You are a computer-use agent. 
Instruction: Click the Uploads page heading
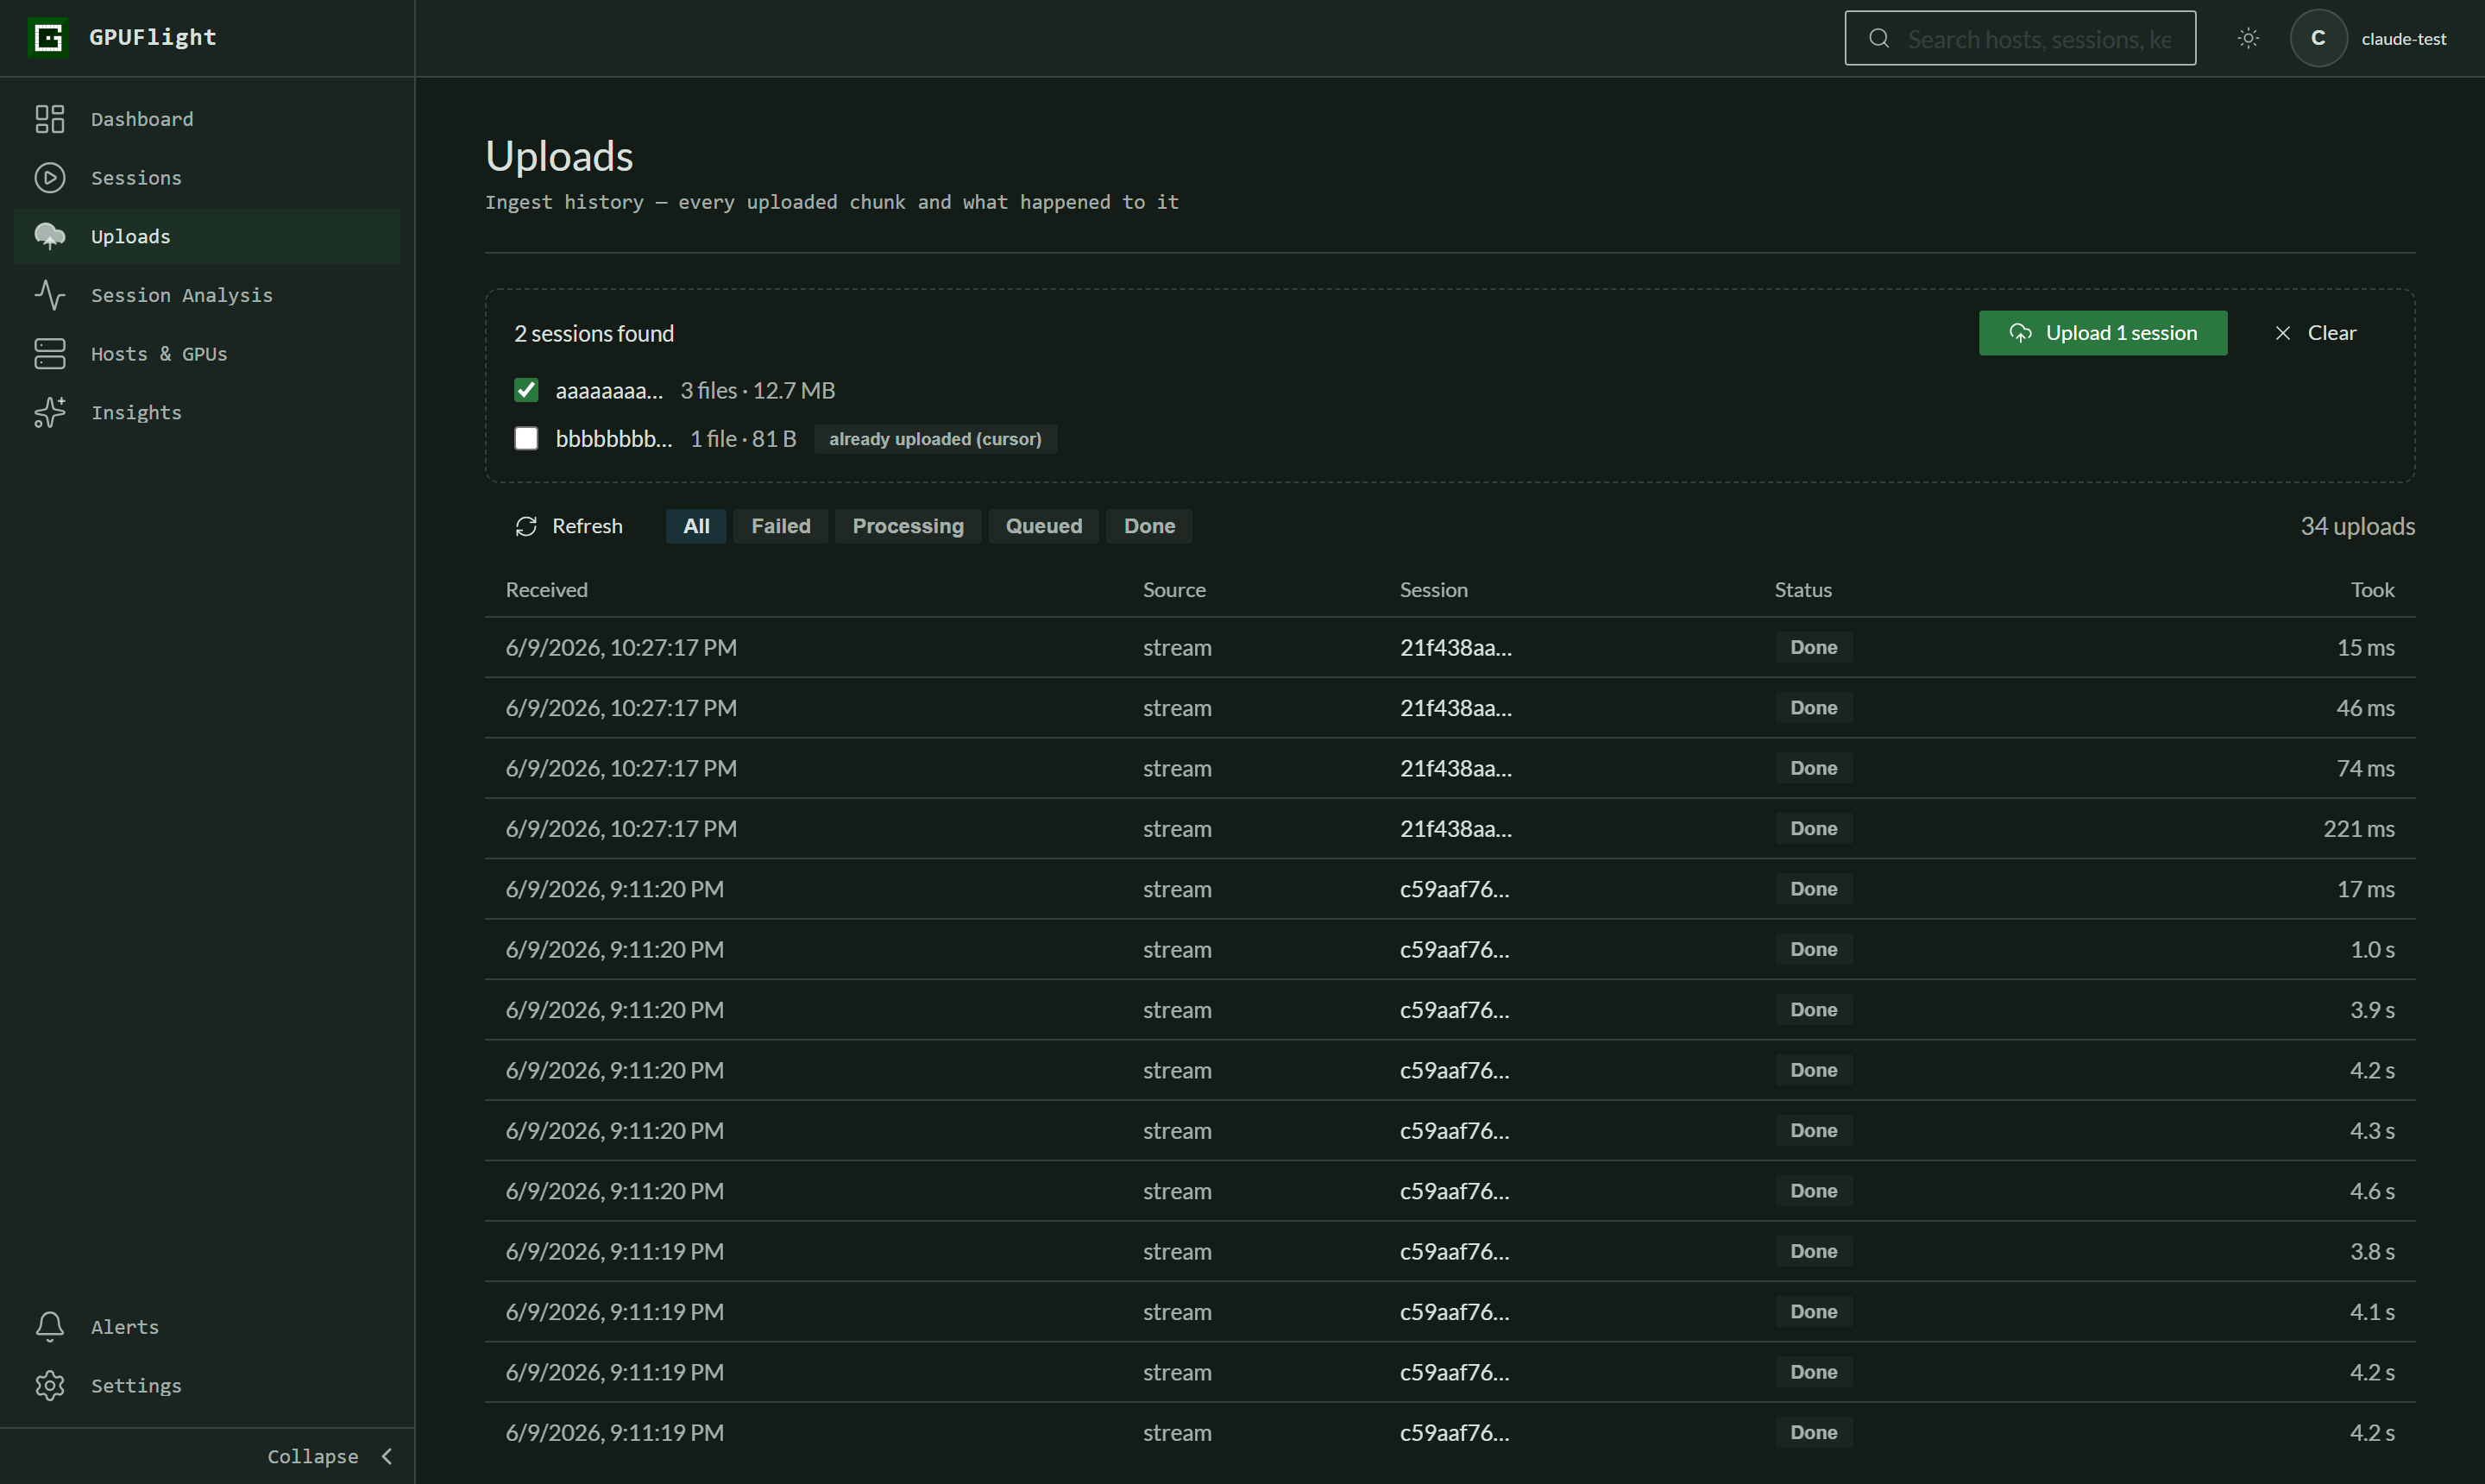pos(559,156)
